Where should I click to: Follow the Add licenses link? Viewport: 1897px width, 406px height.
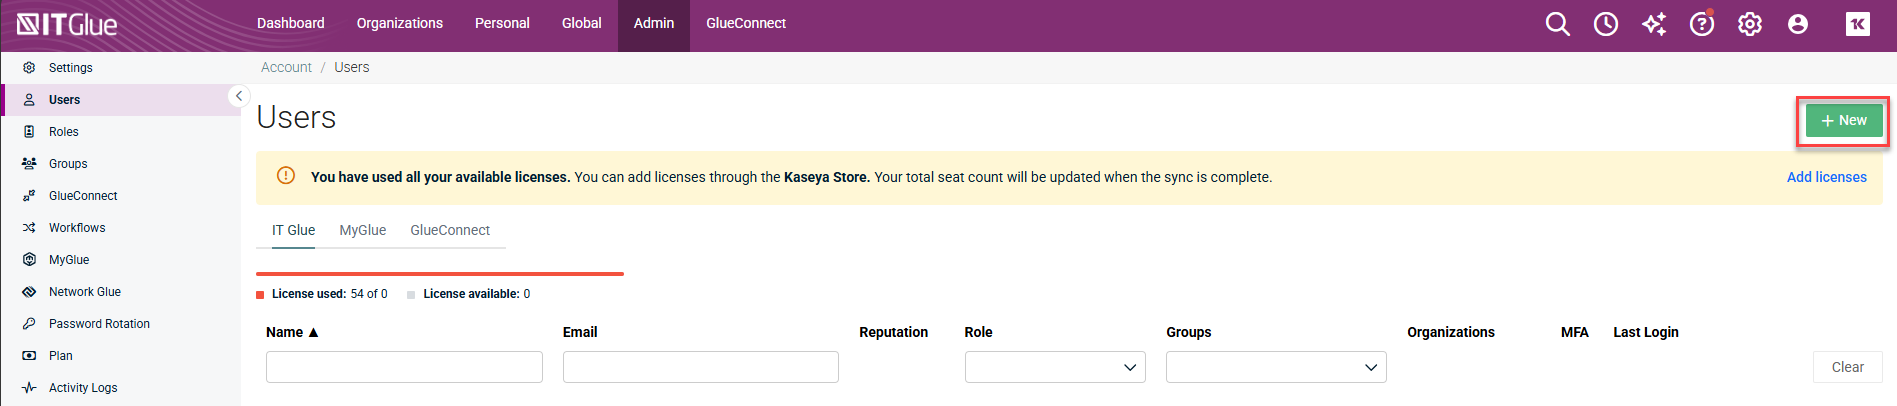(1826, 177)
